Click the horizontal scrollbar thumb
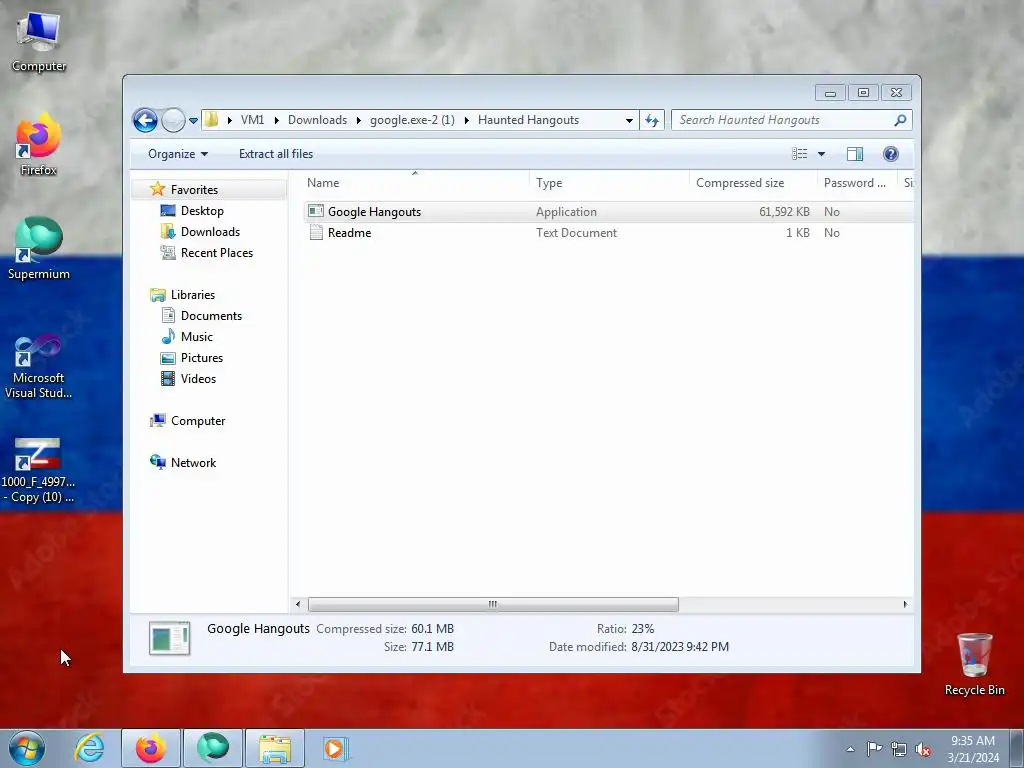The image size is (1024, 768). [x=493, y=604]
